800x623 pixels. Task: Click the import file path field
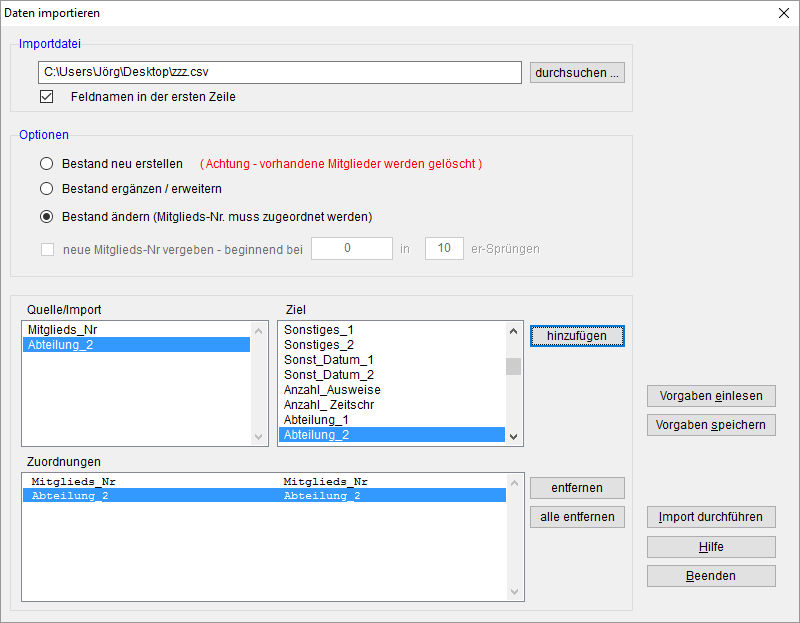(x=279, y=73)
